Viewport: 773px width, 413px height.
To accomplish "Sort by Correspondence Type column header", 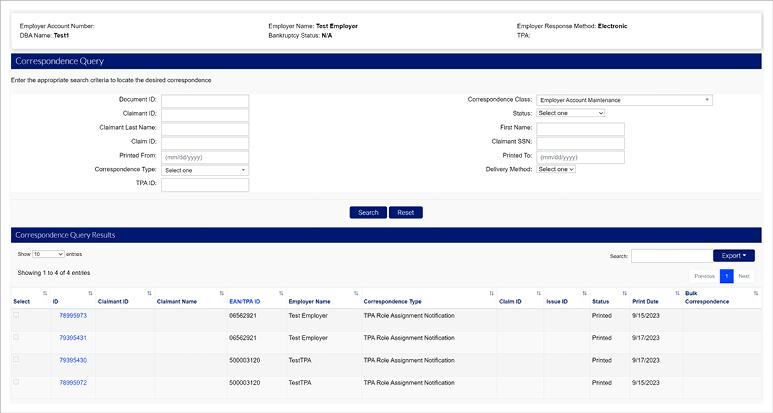I will (x=392, y=301).
